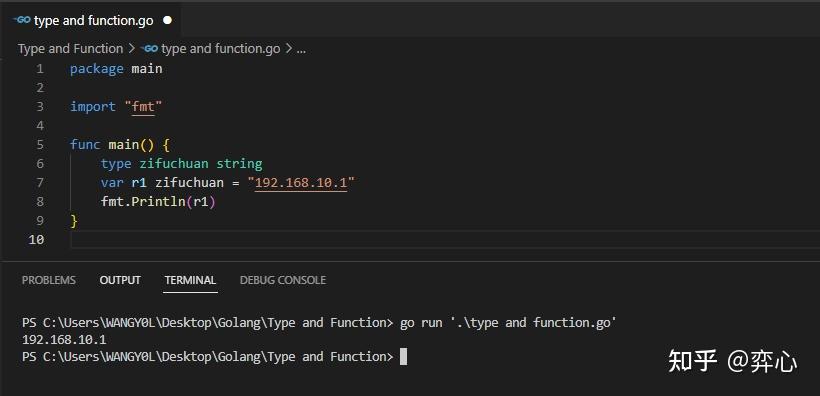Open the DEBUG CONSOLE panel tab
The height and width of the screenshot is (396, 820).
click(x=283, y=280)
